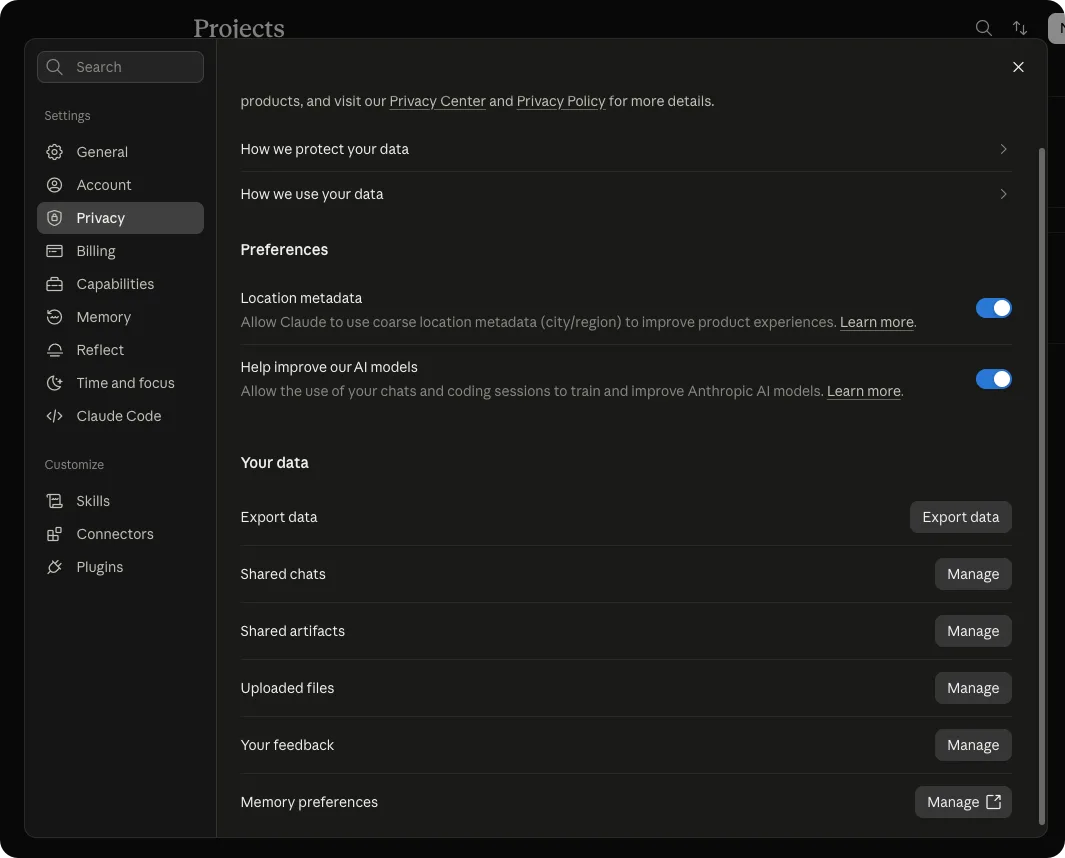The width and height of the screenshot is (1065, 858).
Task: Click the settings panel vertical scrollbar
Action: [x=1042, y=486]
